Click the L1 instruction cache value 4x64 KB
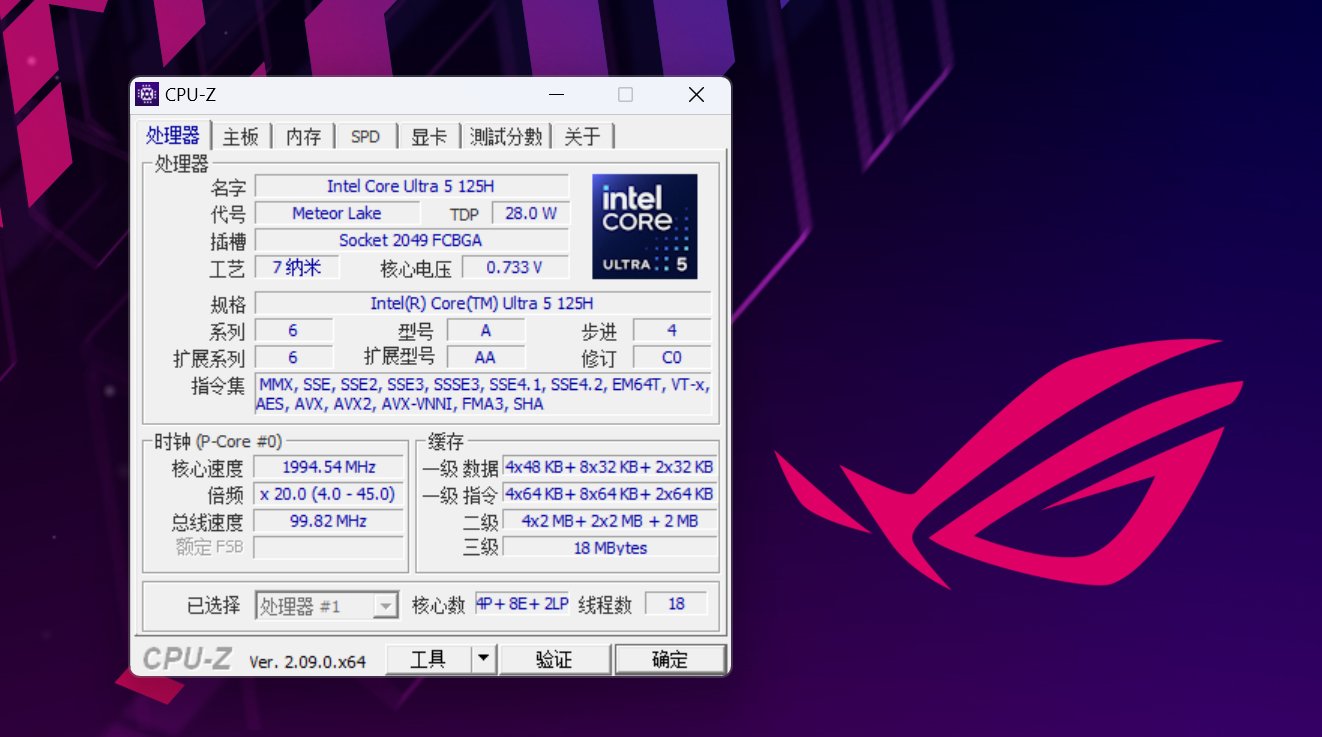The image size is (1322, 737). (x=609, y=494)
